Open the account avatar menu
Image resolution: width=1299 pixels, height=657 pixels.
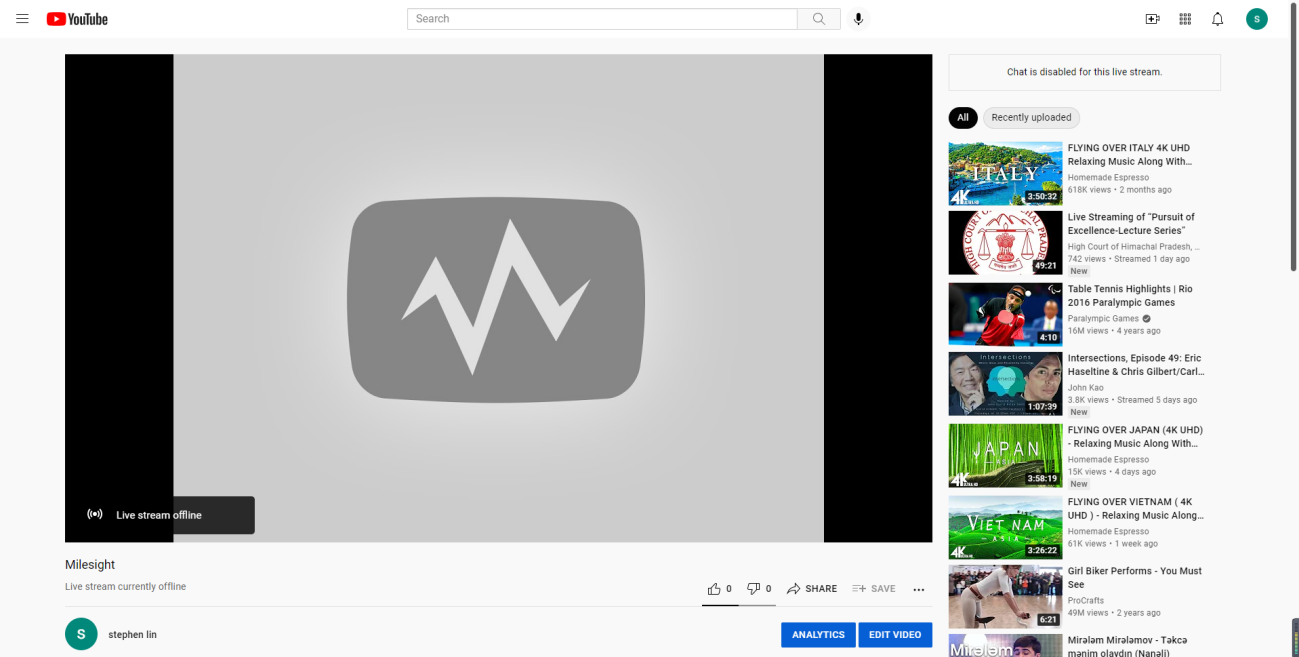pos(1257,19)
